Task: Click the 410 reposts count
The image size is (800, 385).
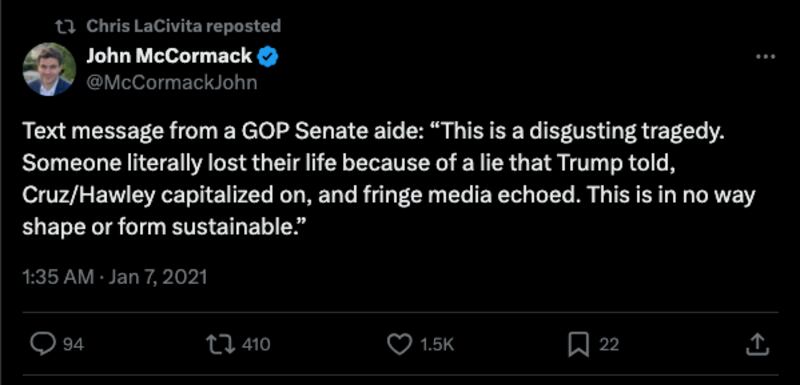Action: pyautogui.click(x=256, y=345)
